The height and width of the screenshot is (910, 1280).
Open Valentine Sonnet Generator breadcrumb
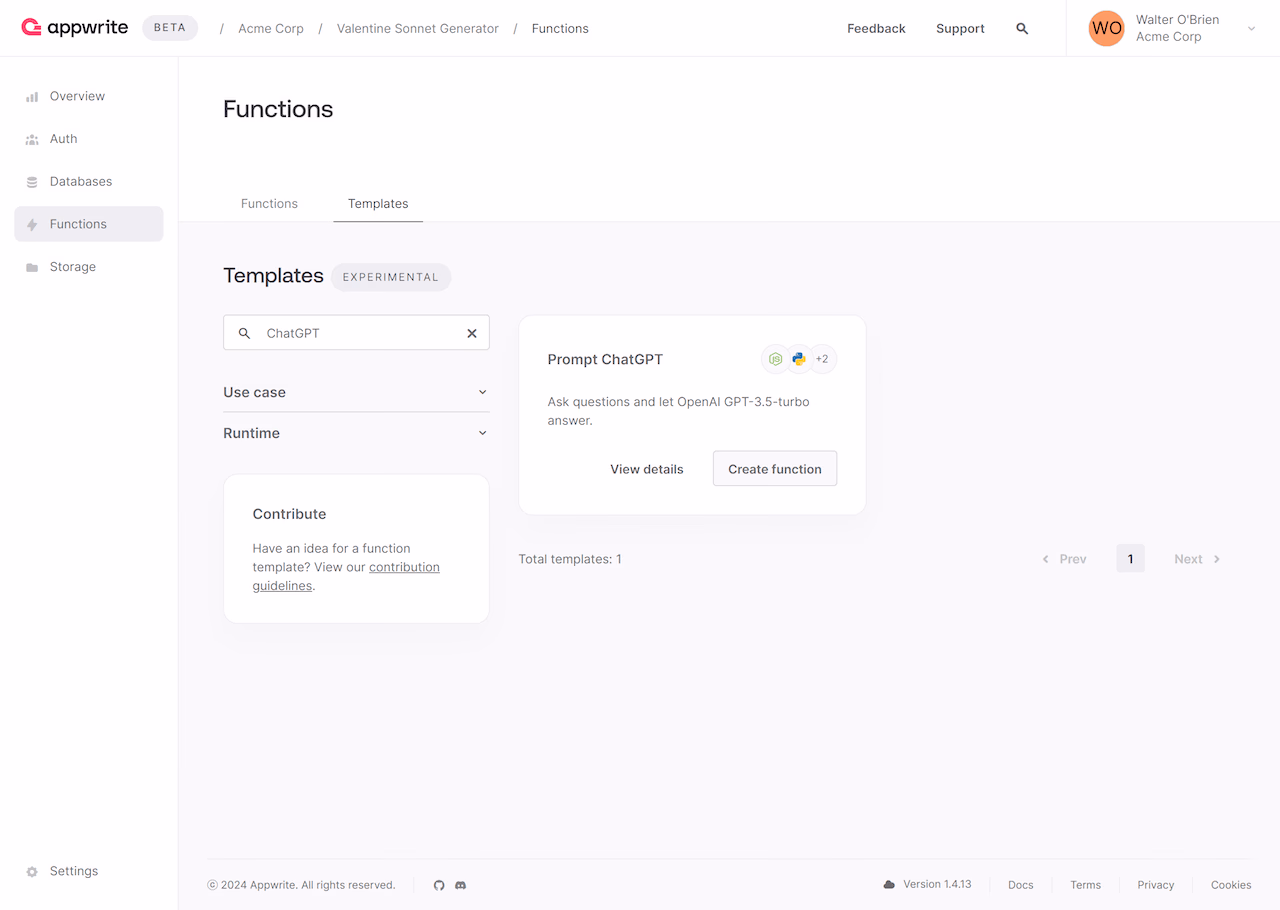tap(418, 28)
